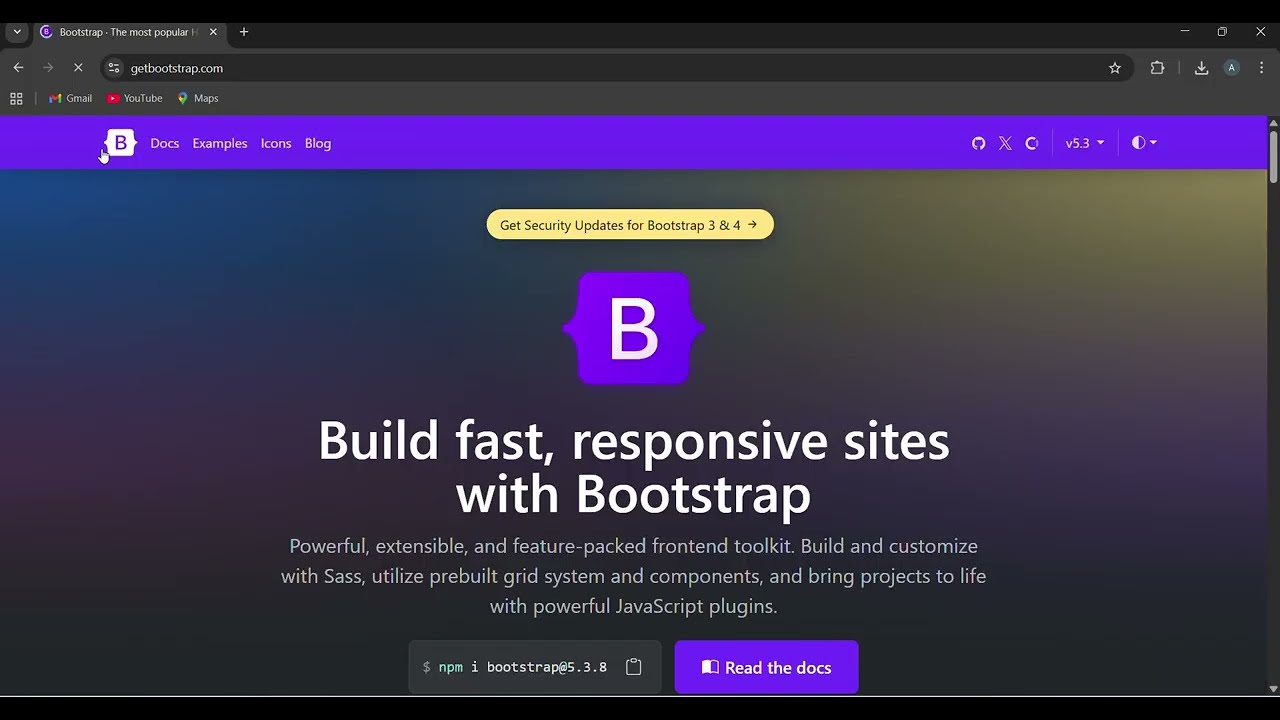Click the 'Powerful, extensible, and feature-packed' paragraph
1280x720 pixels.
pyautogui.click(x=634, y=576)
